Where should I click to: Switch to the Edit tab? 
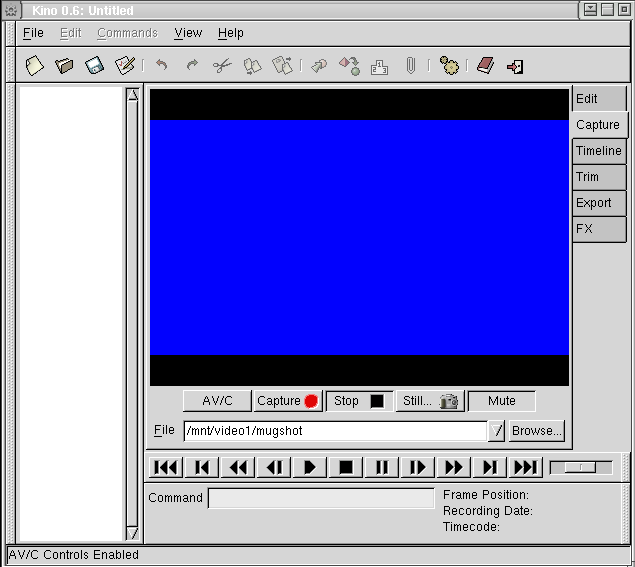[599, 98]
